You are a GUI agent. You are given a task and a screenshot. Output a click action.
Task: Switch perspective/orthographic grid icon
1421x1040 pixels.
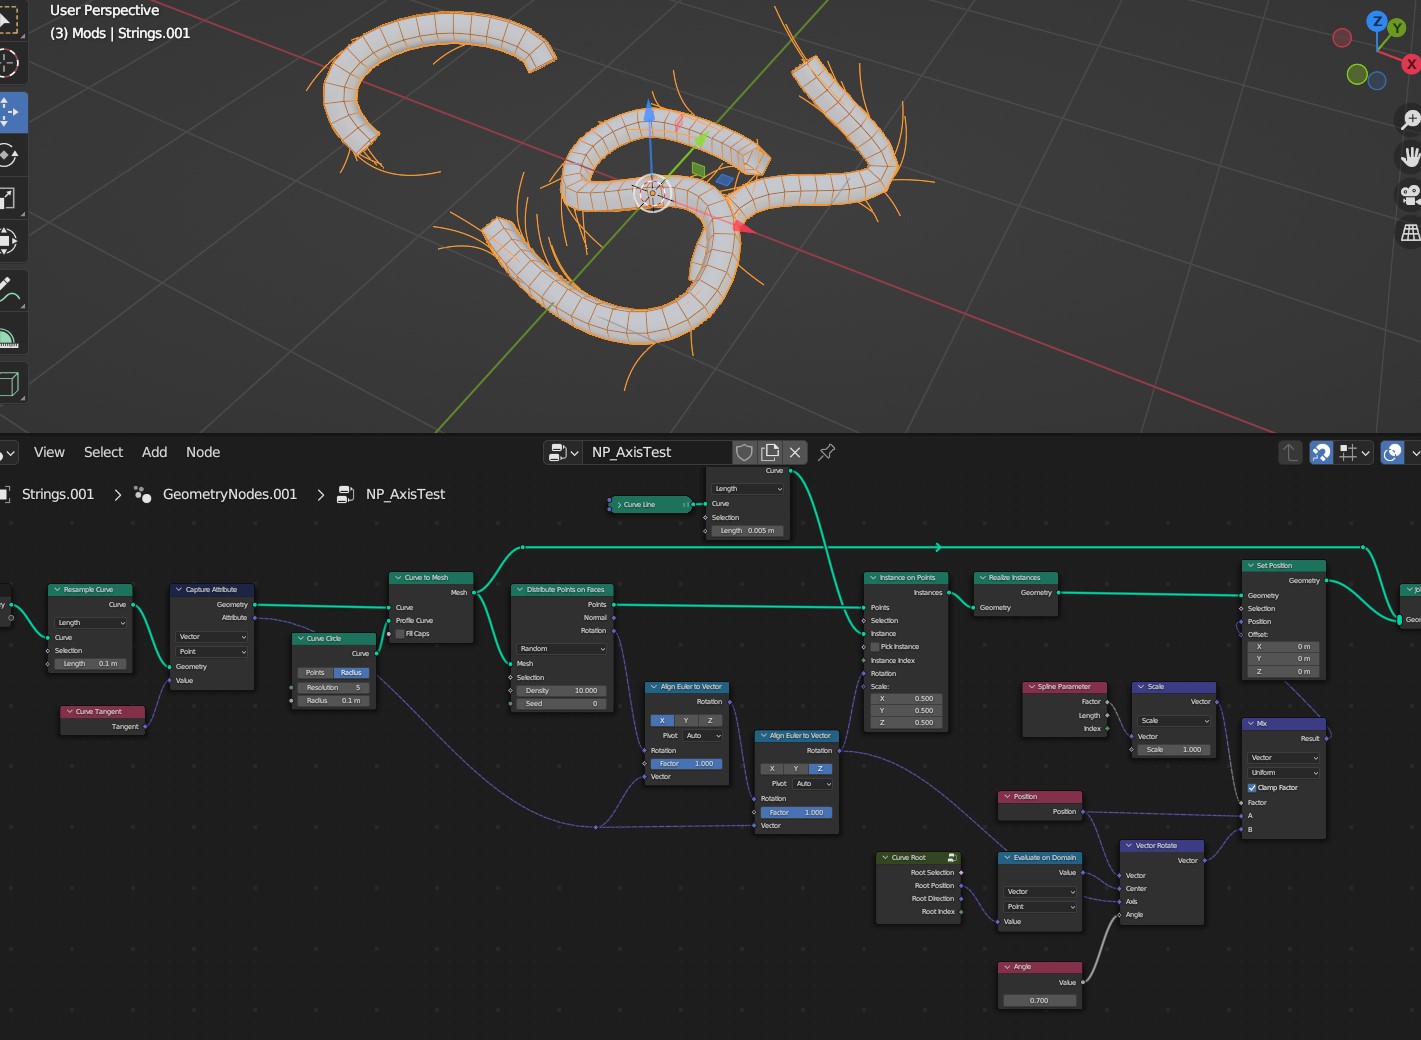tap(1410, 232)
